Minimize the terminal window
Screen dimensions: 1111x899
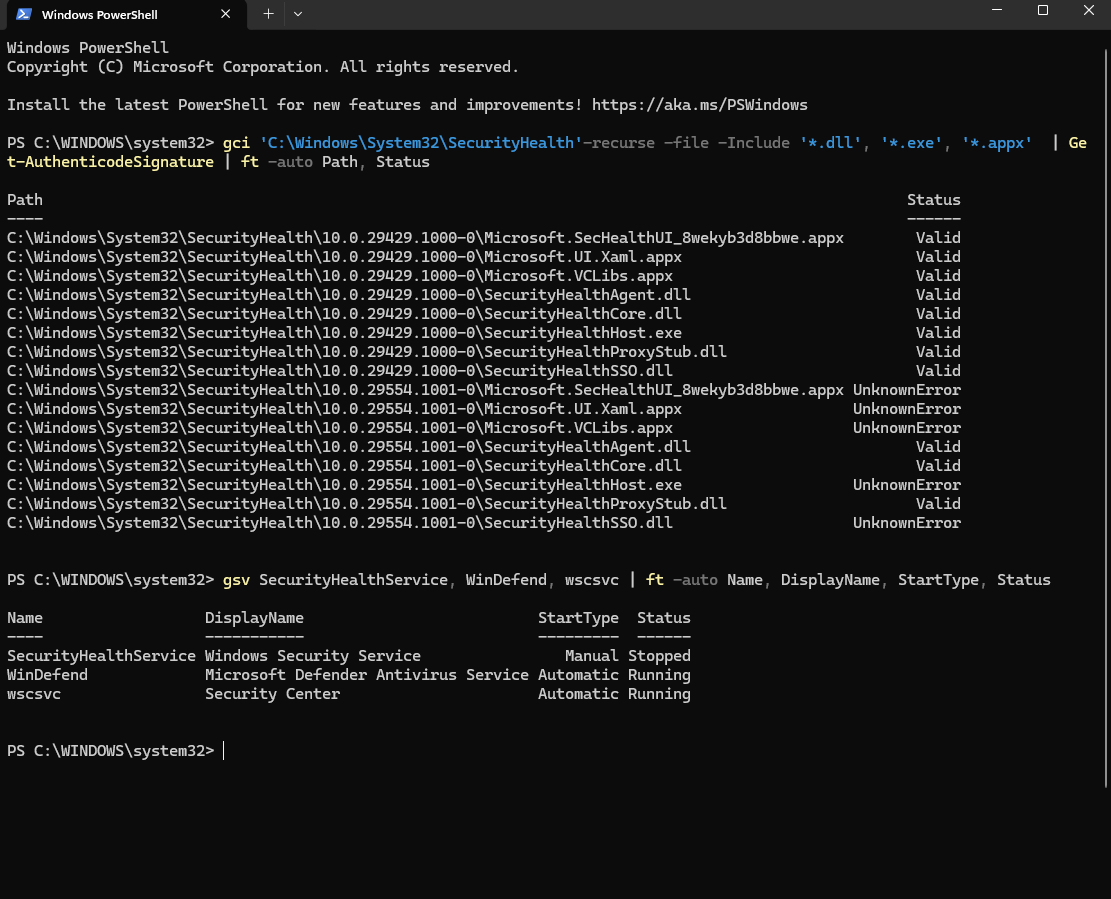click(997, 11)
